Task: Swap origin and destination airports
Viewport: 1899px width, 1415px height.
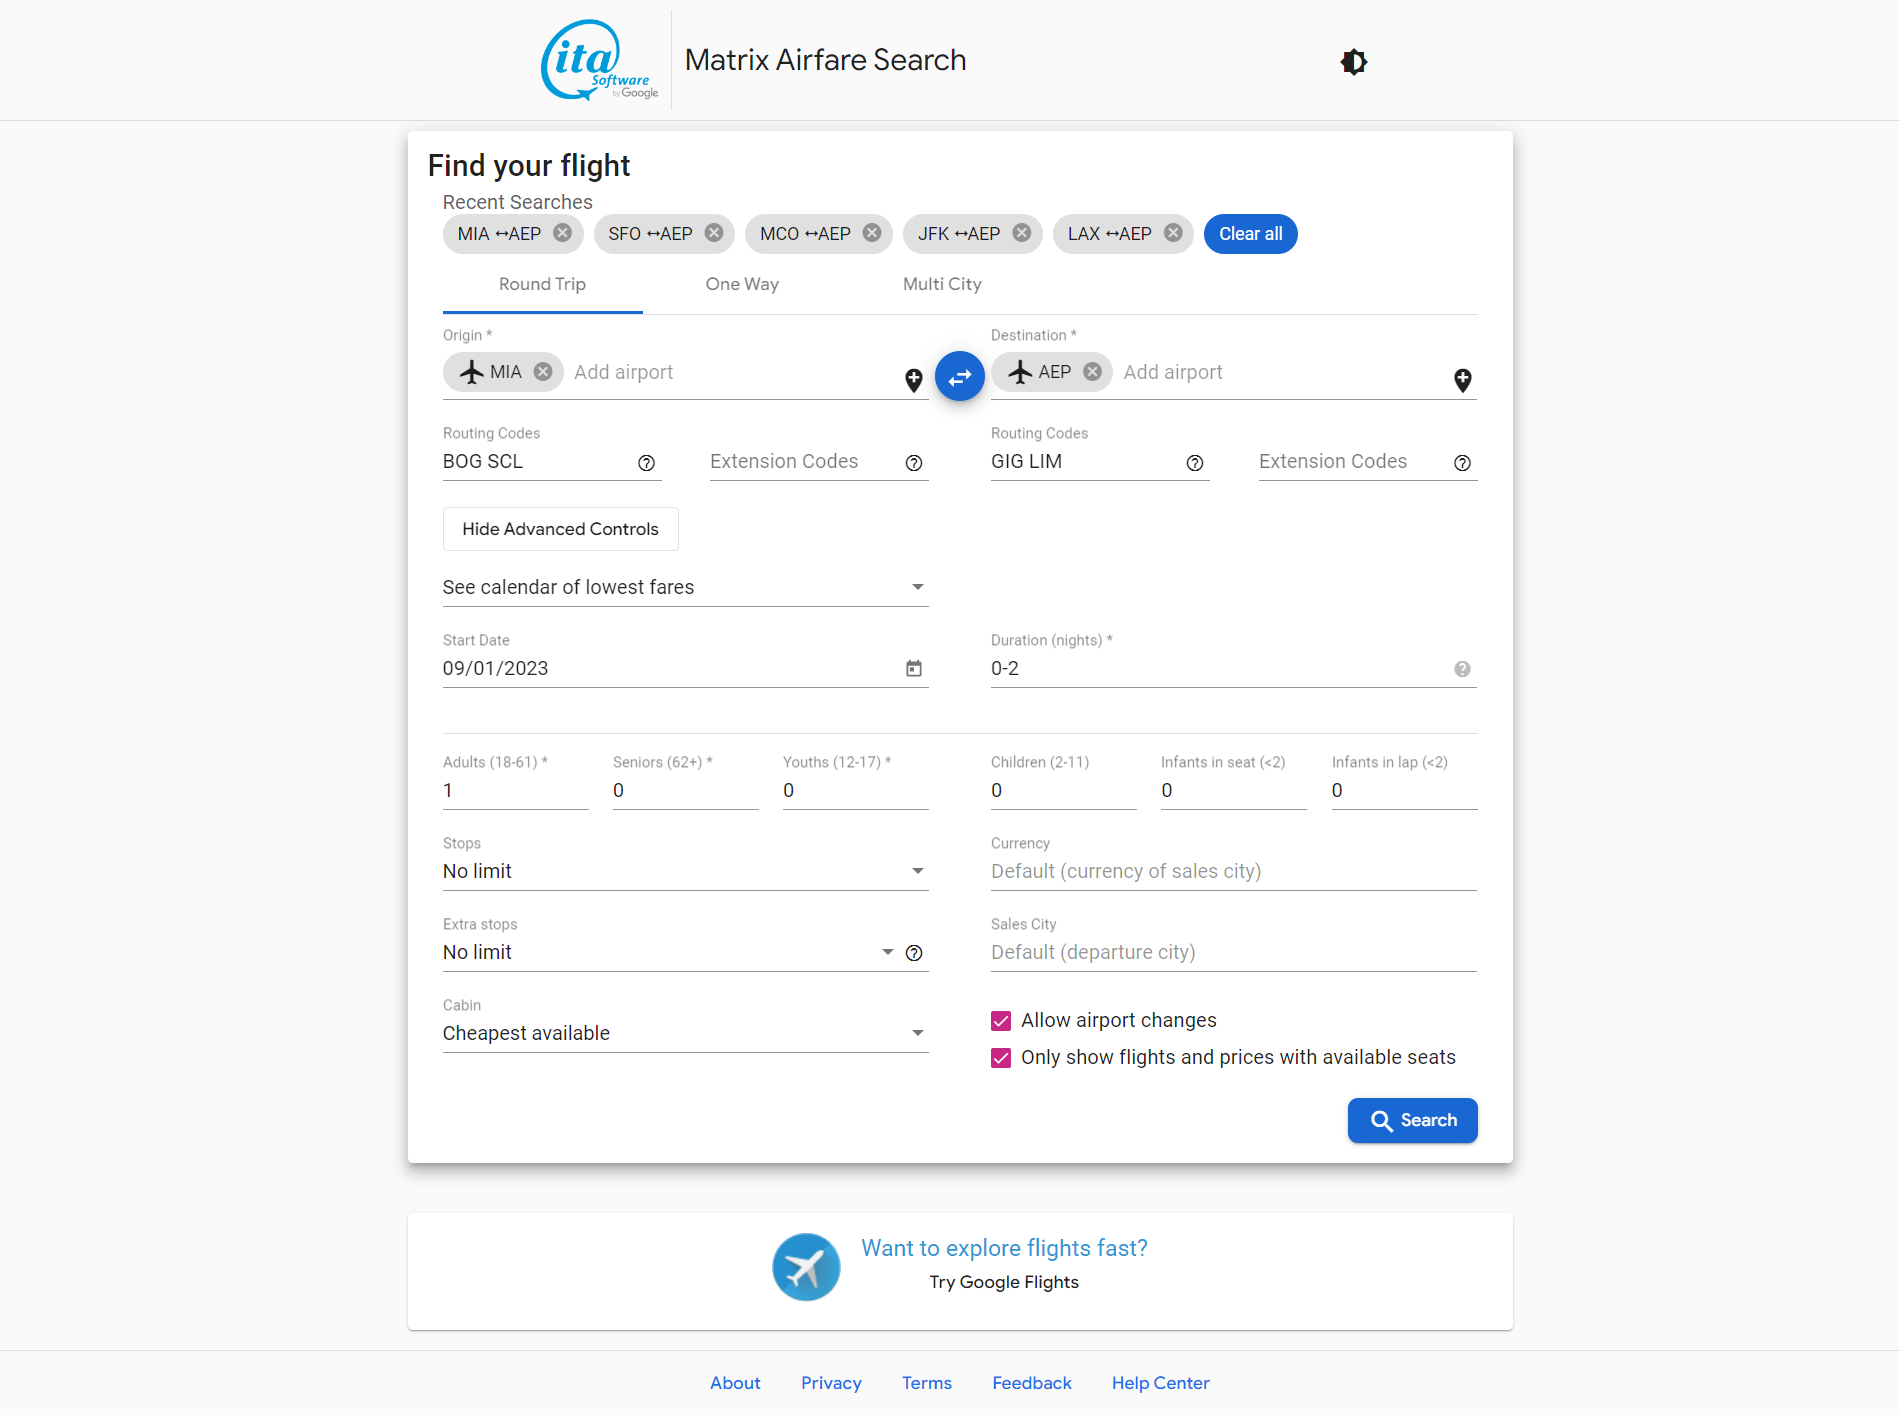Action: 959,377
